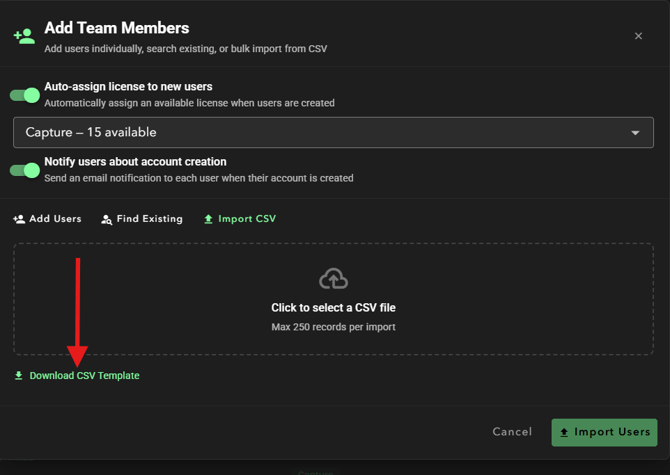Toggle Notify users about account creation
Screen dimensions: 670x475
pyautogui.click(x=25, y=170)
